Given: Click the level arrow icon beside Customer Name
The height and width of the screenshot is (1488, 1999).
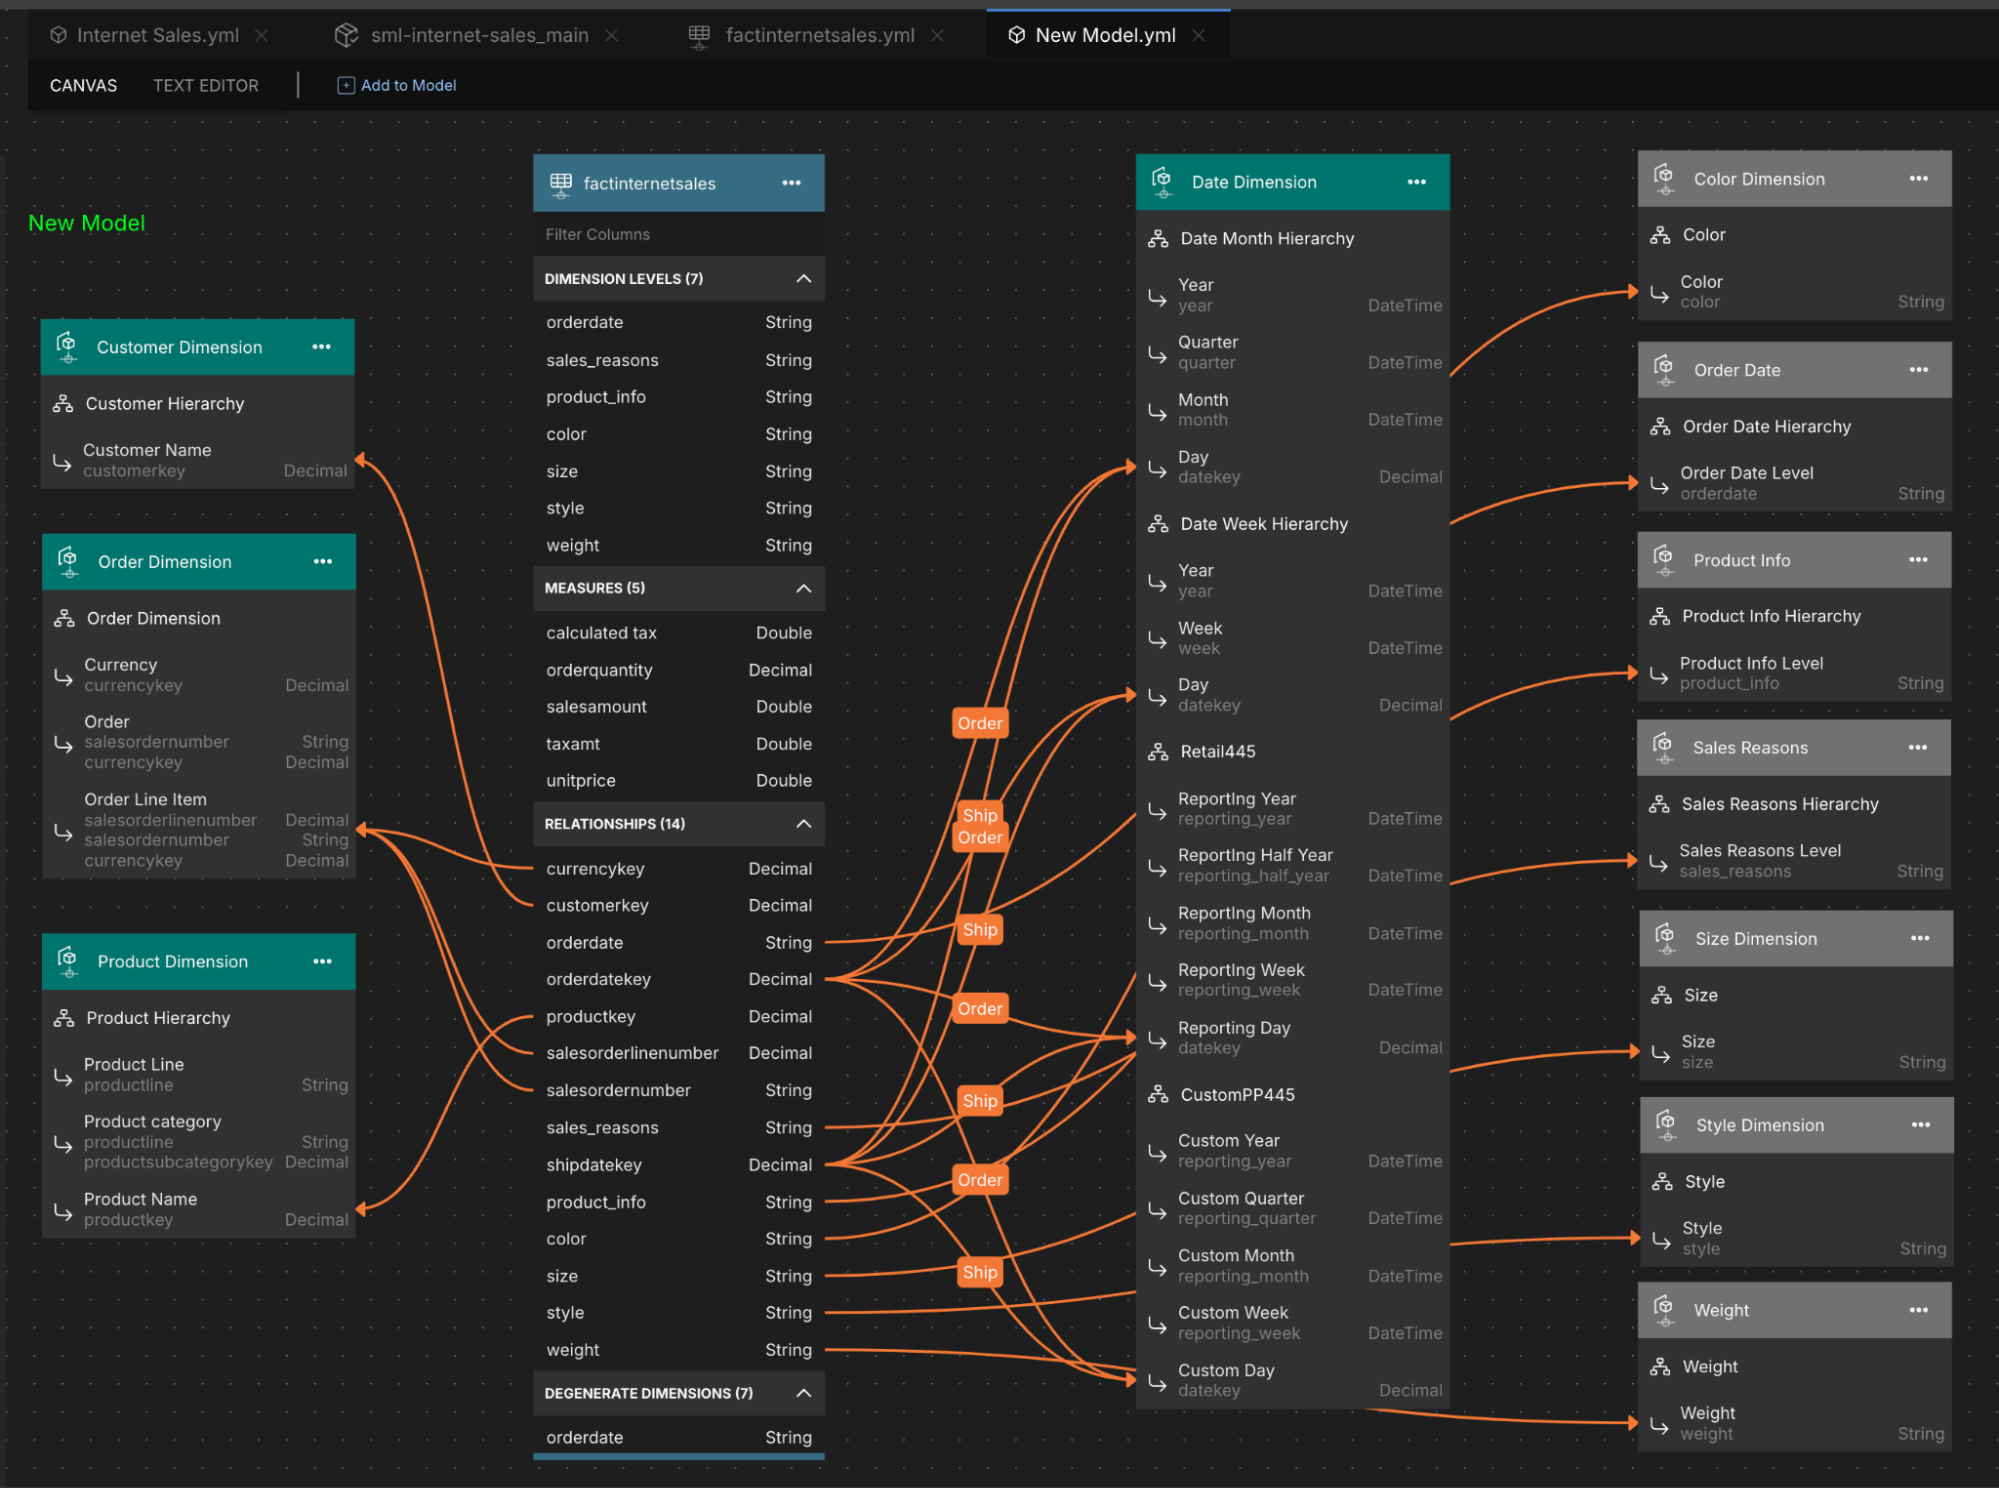Looking at the screenshot, I should tap(62, 461).
